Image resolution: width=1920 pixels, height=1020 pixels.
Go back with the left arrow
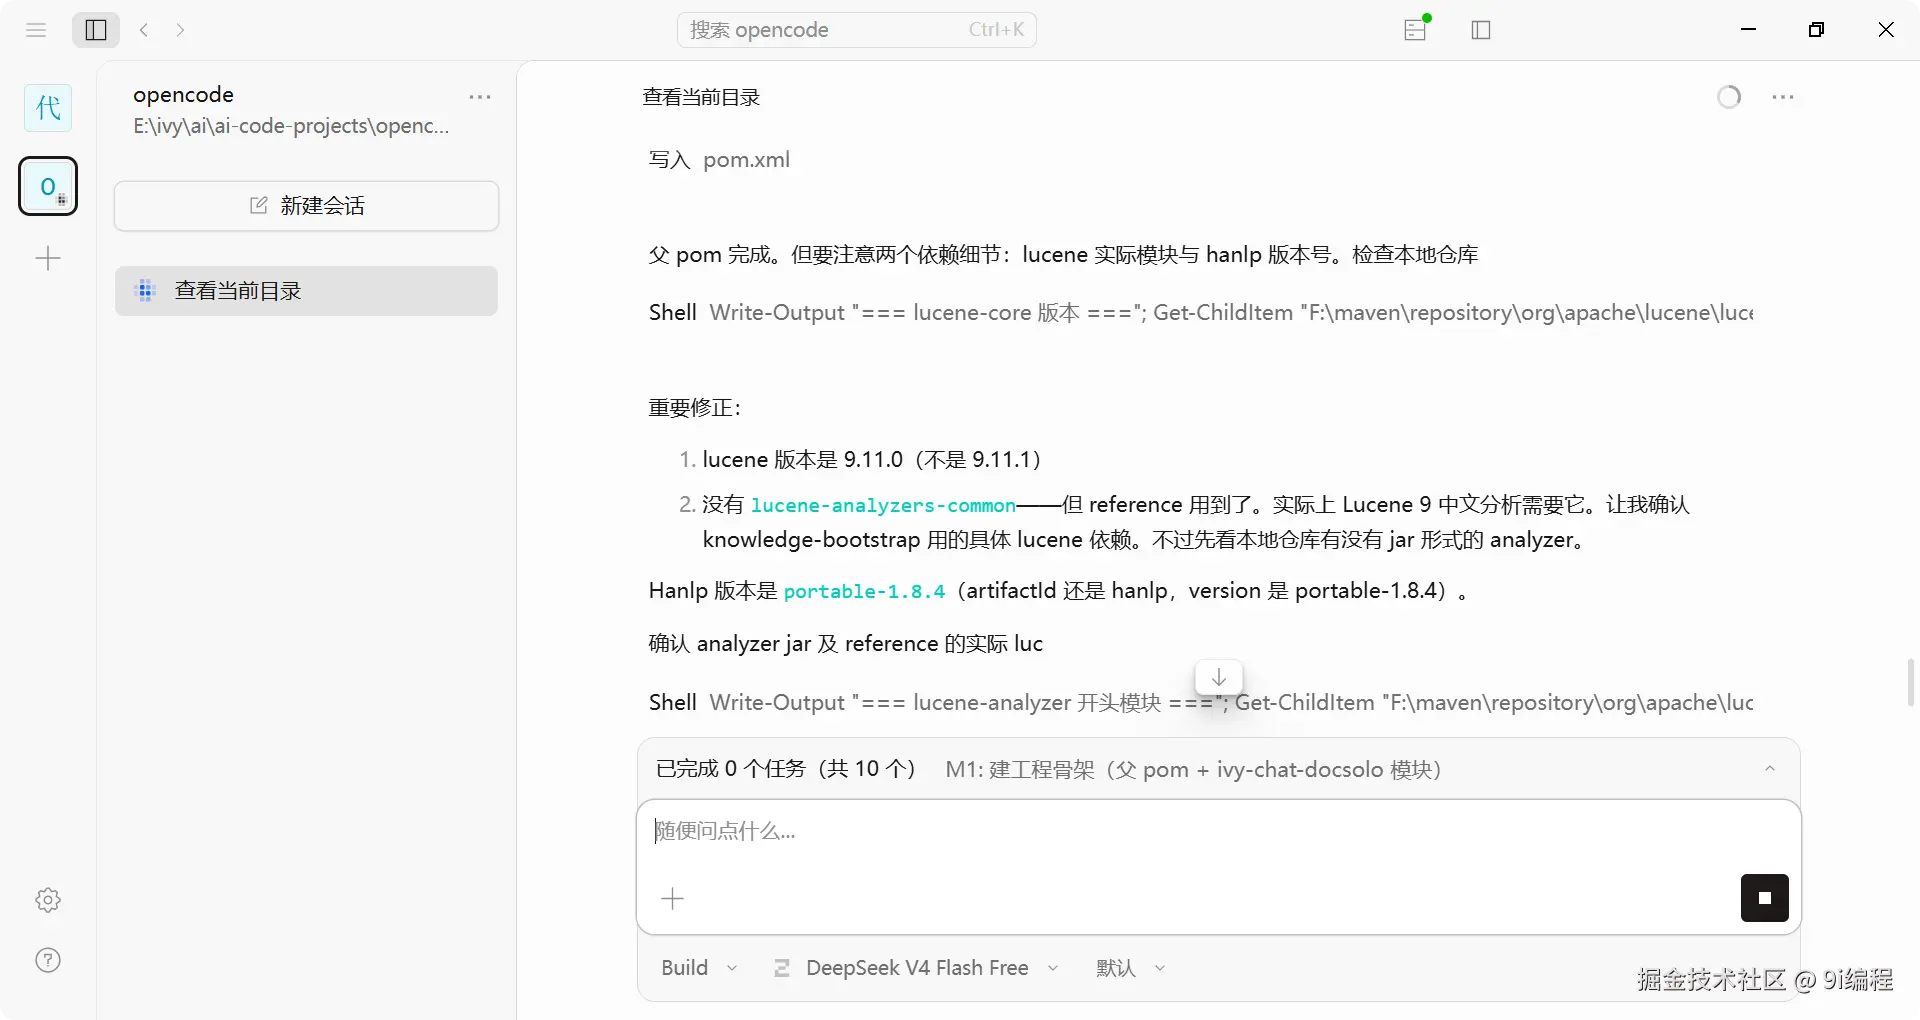click(x=144, y=30)
